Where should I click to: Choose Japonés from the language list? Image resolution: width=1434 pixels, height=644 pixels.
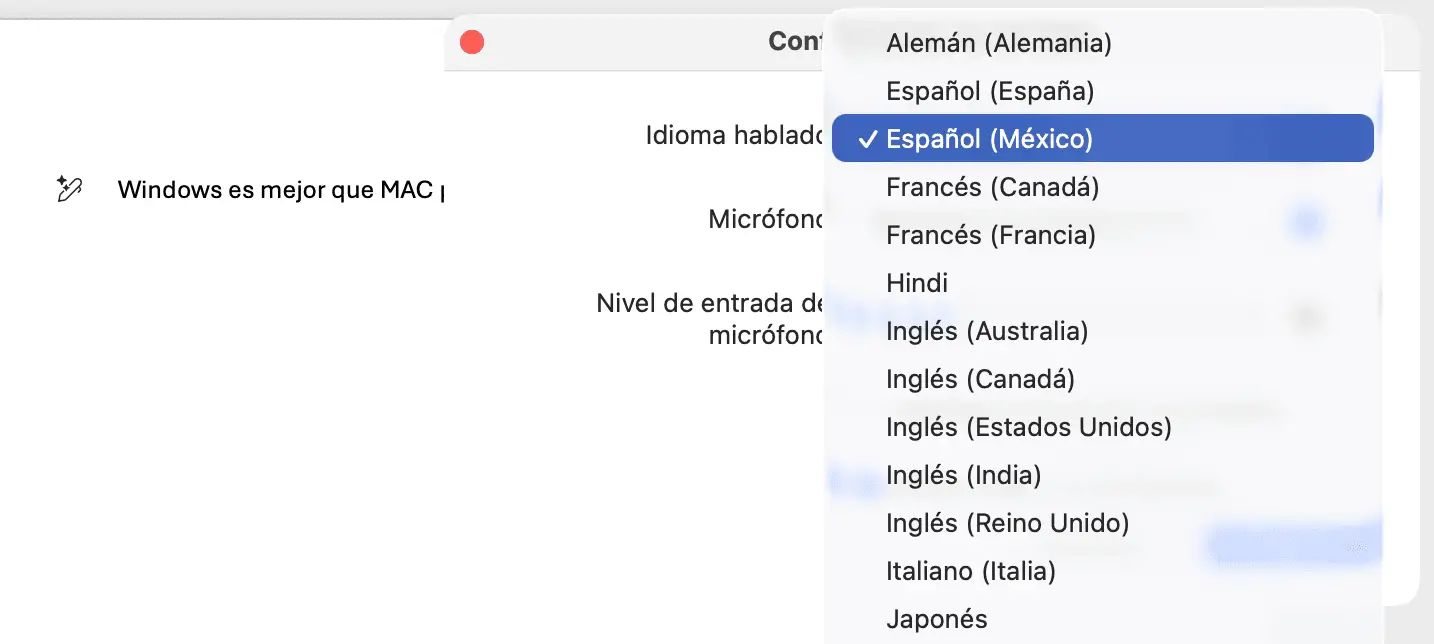pyautogui.click(x=936, y=619)
